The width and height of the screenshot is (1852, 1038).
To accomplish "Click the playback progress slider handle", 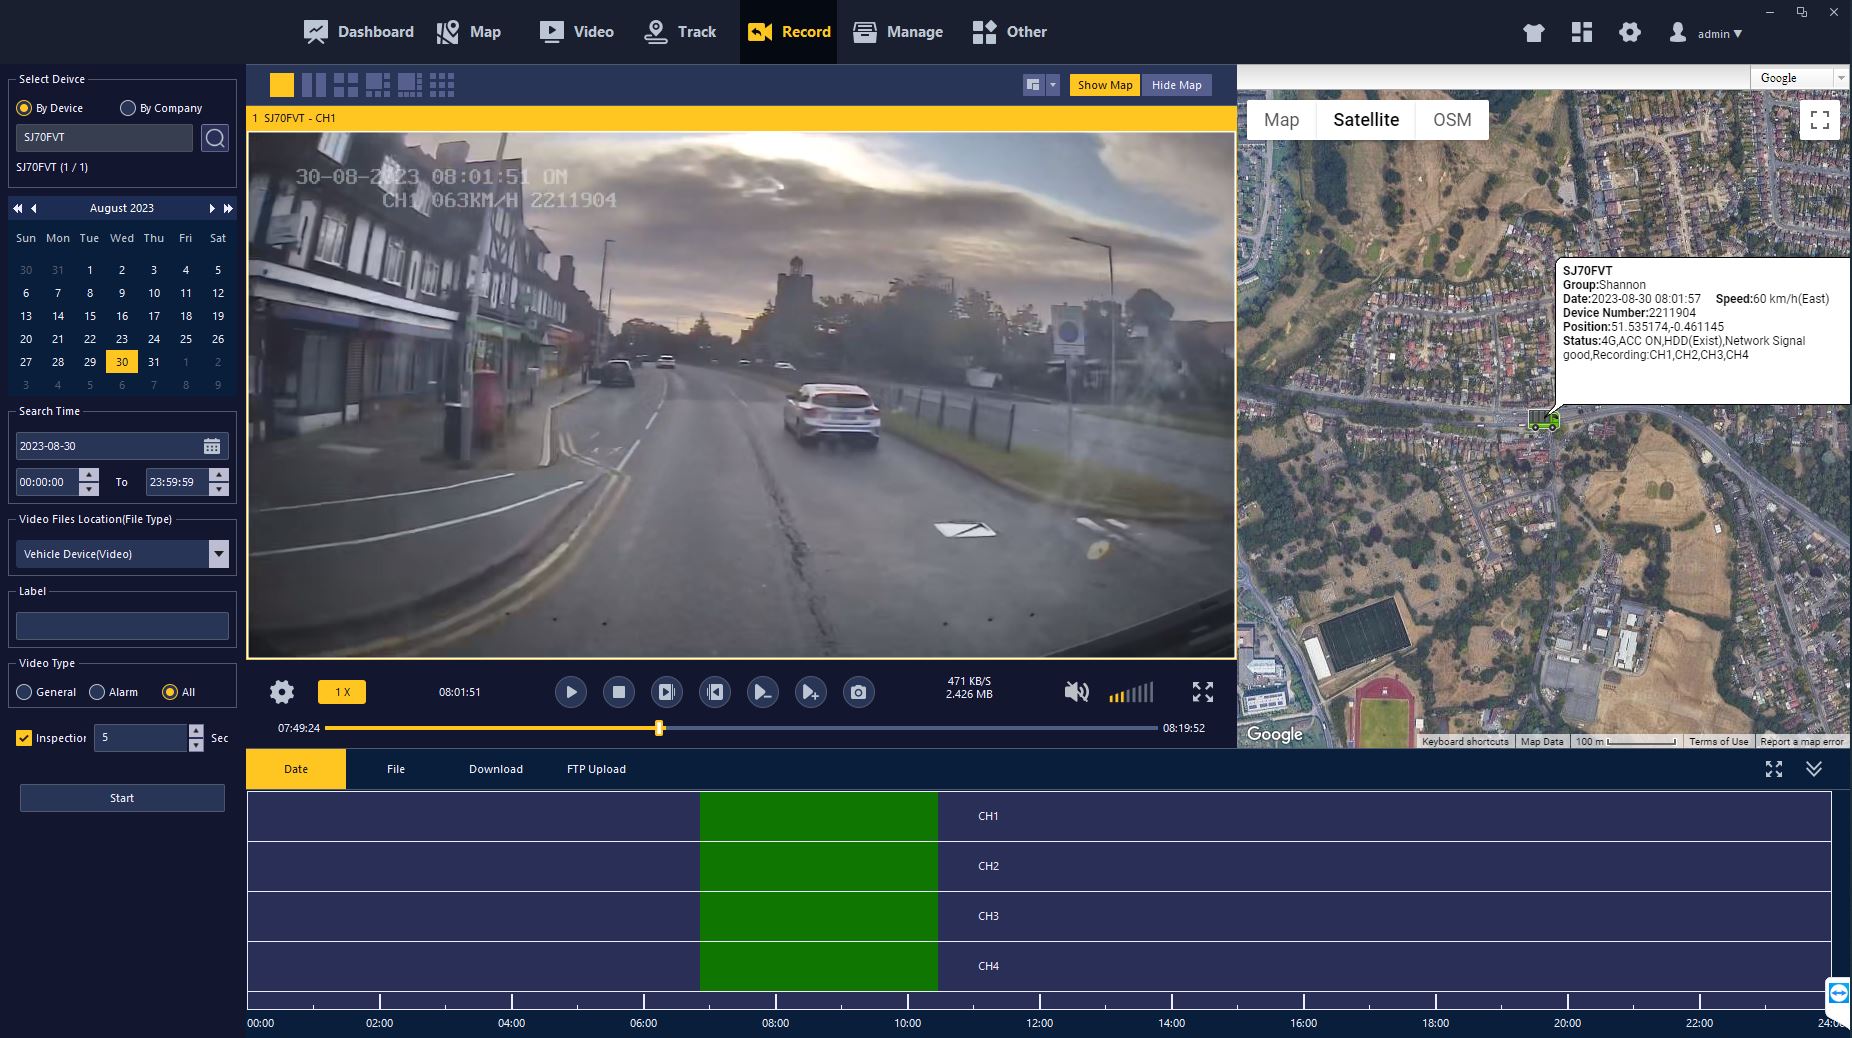I will [x=659, y=728].
